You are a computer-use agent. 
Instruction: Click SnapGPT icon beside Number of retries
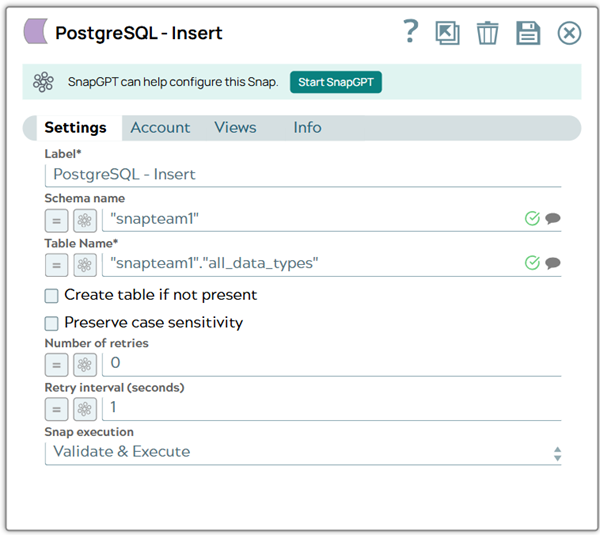85,365
